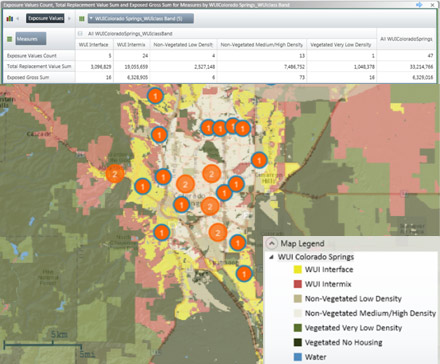Select the Water legend label
Screen dimensions: 440x364
tap(315, 357)
